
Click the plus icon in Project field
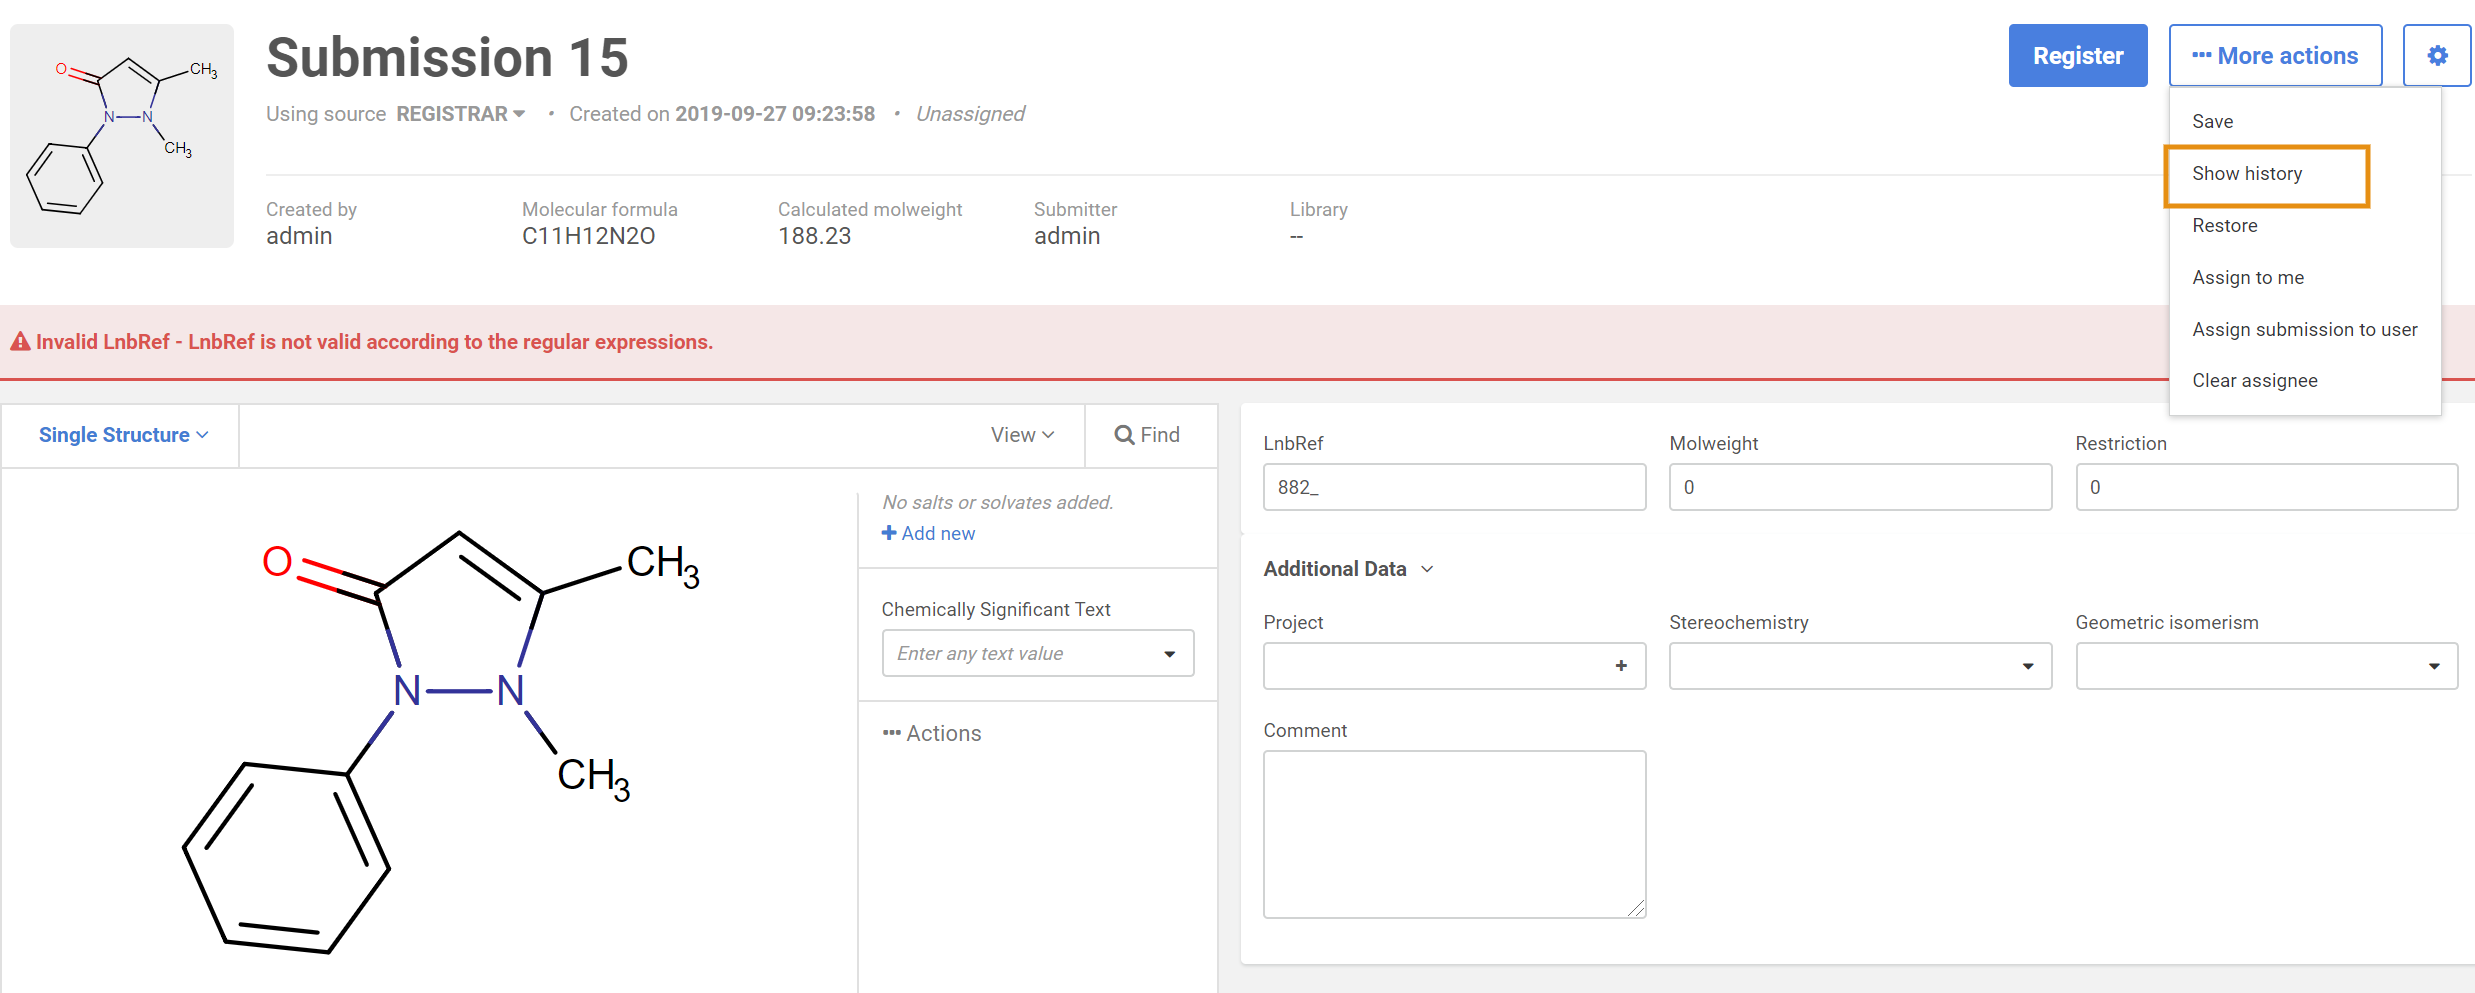point(1620,666)
